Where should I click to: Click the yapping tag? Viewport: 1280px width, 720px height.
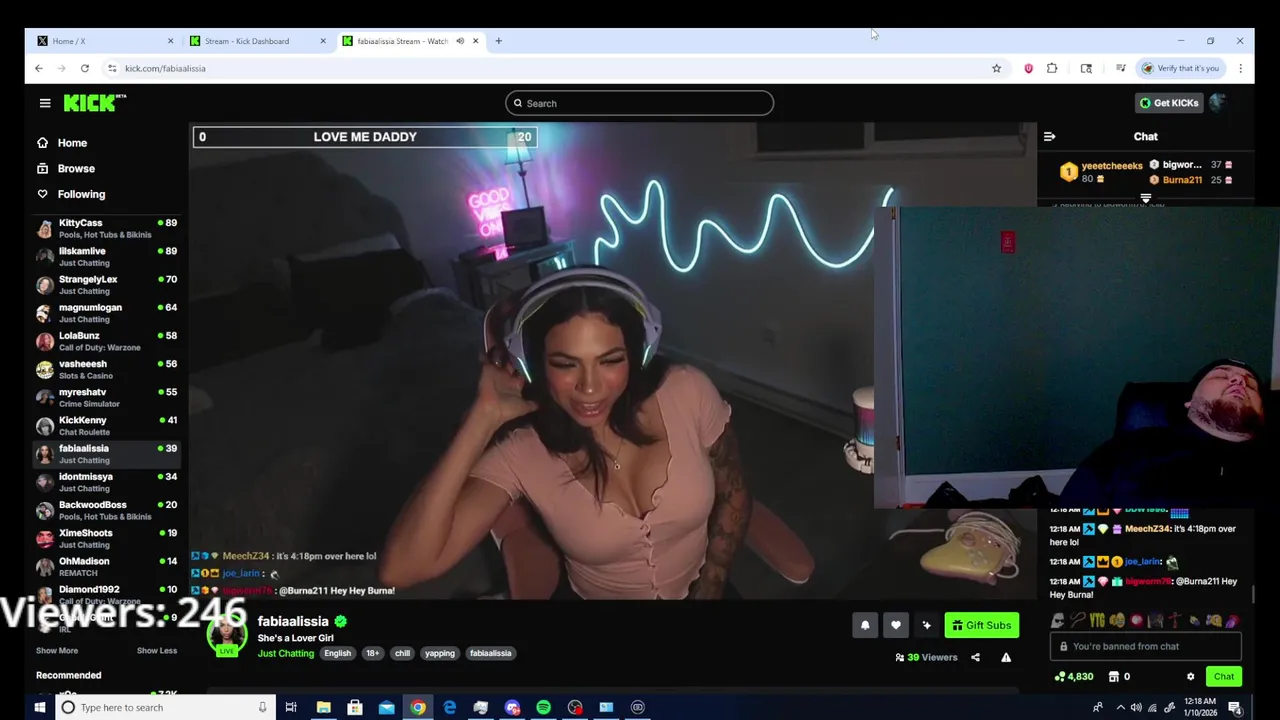pos(440,653)
